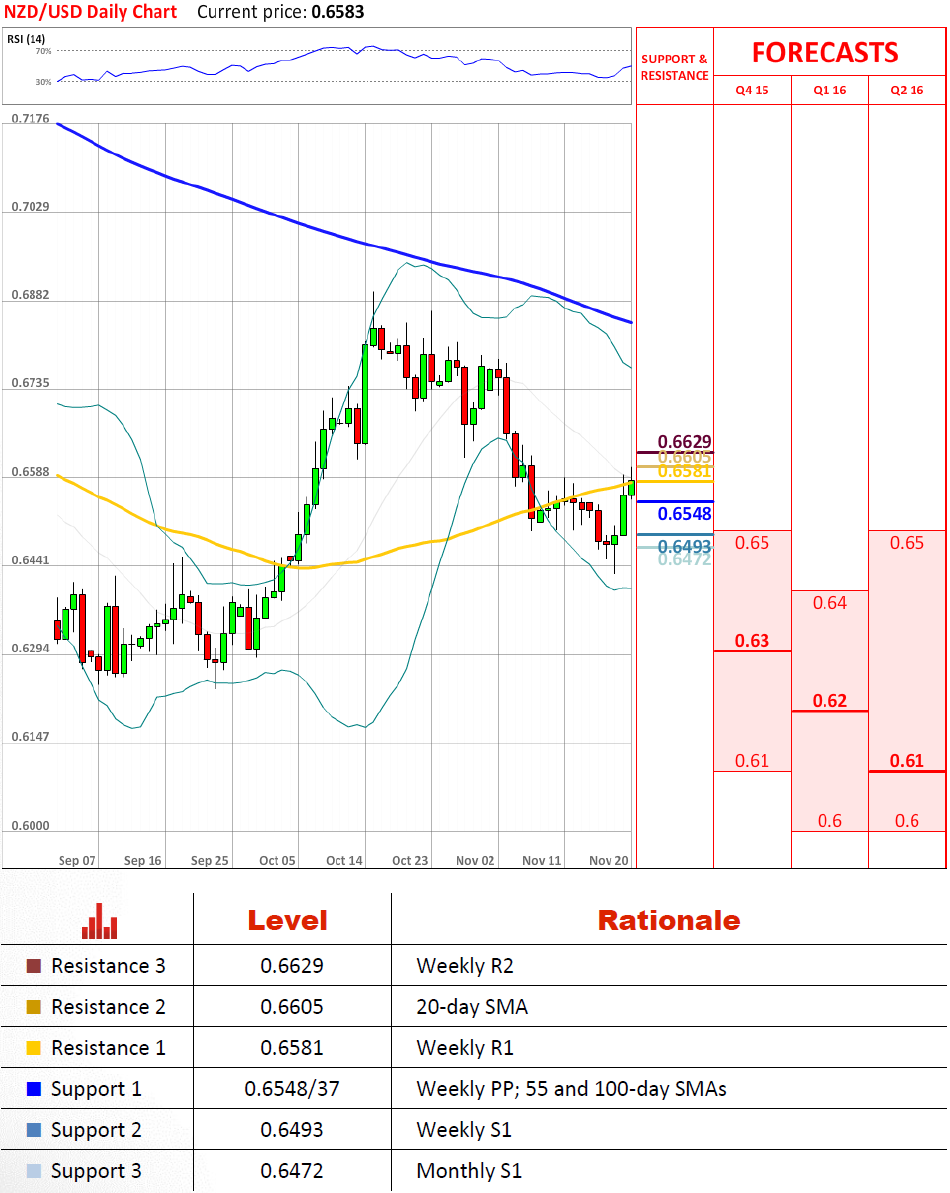Select the Q2 16 forecast column header
950x1193 pixels.
[x=907, y=90]
